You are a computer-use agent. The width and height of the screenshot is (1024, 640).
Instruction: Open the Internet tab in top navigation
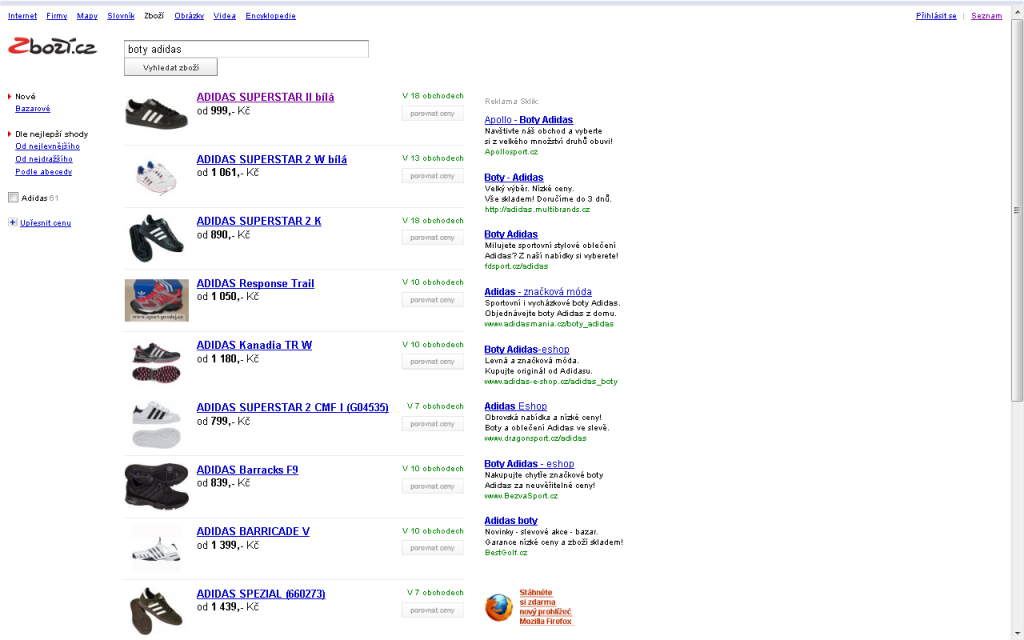click(x=22, y=16)
